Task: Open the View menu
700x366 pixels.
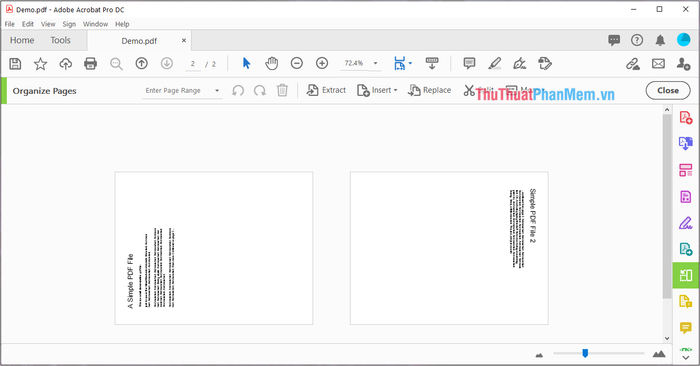Action: click(48, 24)
